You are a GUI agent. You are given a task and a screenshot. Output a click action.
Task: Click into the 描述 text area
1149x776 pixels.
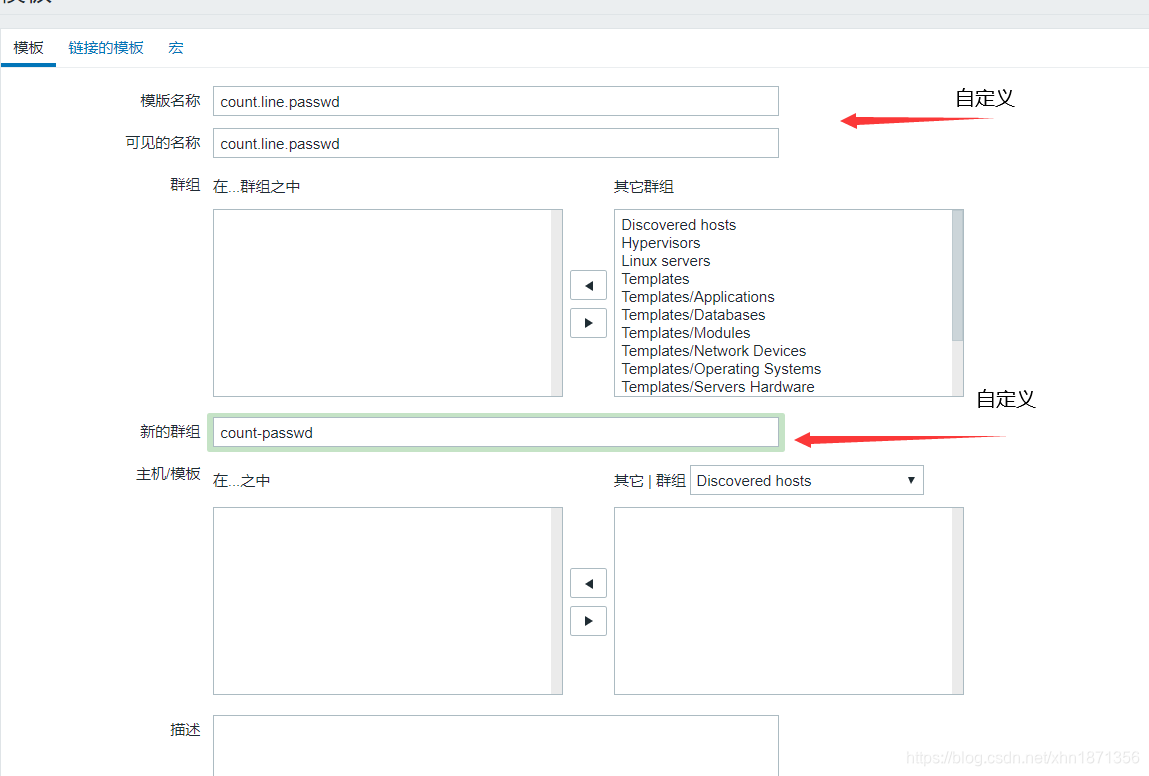(x=495, y=745)
